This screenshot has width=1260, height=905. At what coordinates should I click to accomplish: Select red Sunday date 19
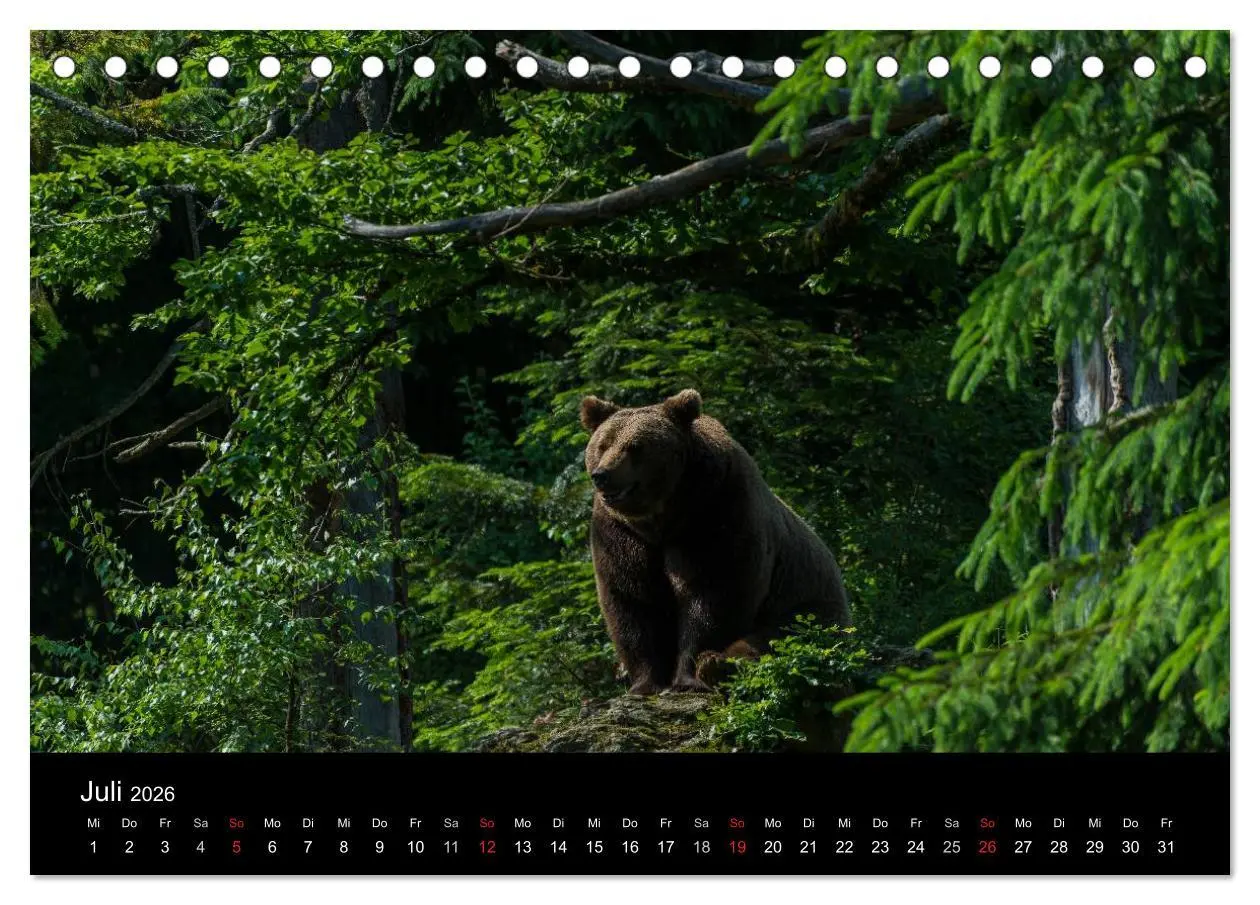pyautogui.click(x=737, y=847)
